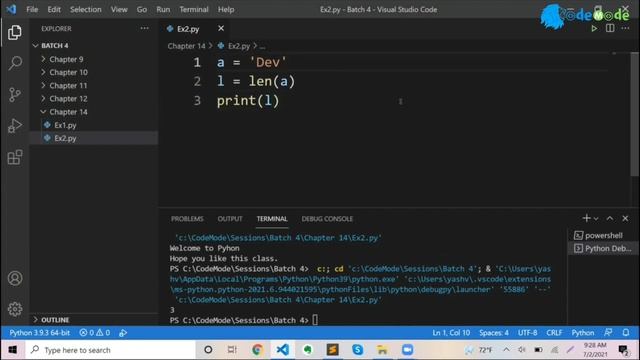Screen dimensions: 640x360
Task: Click the terminal input prompt line
Action: [243, 320]
